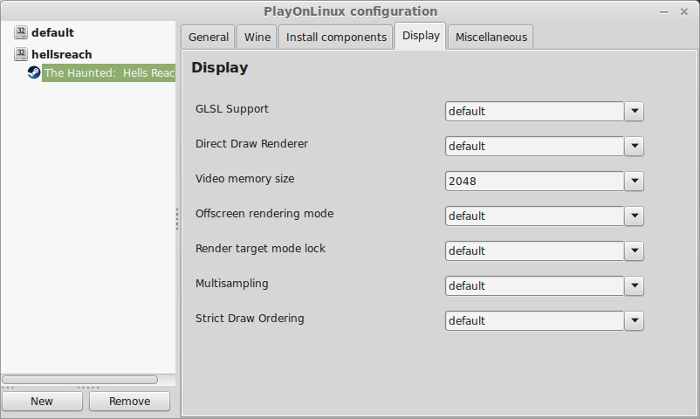Expand the Direct Draw Renderer dropdown

(x=634, y=146)
